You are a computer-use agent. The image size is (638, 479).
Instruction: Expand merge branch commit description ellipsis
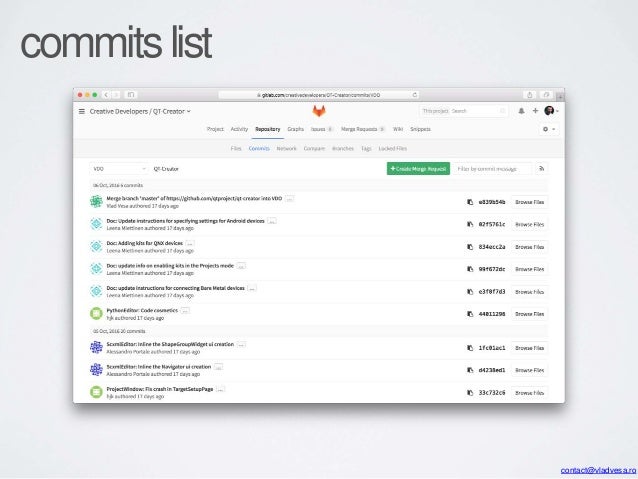(290, 199)
